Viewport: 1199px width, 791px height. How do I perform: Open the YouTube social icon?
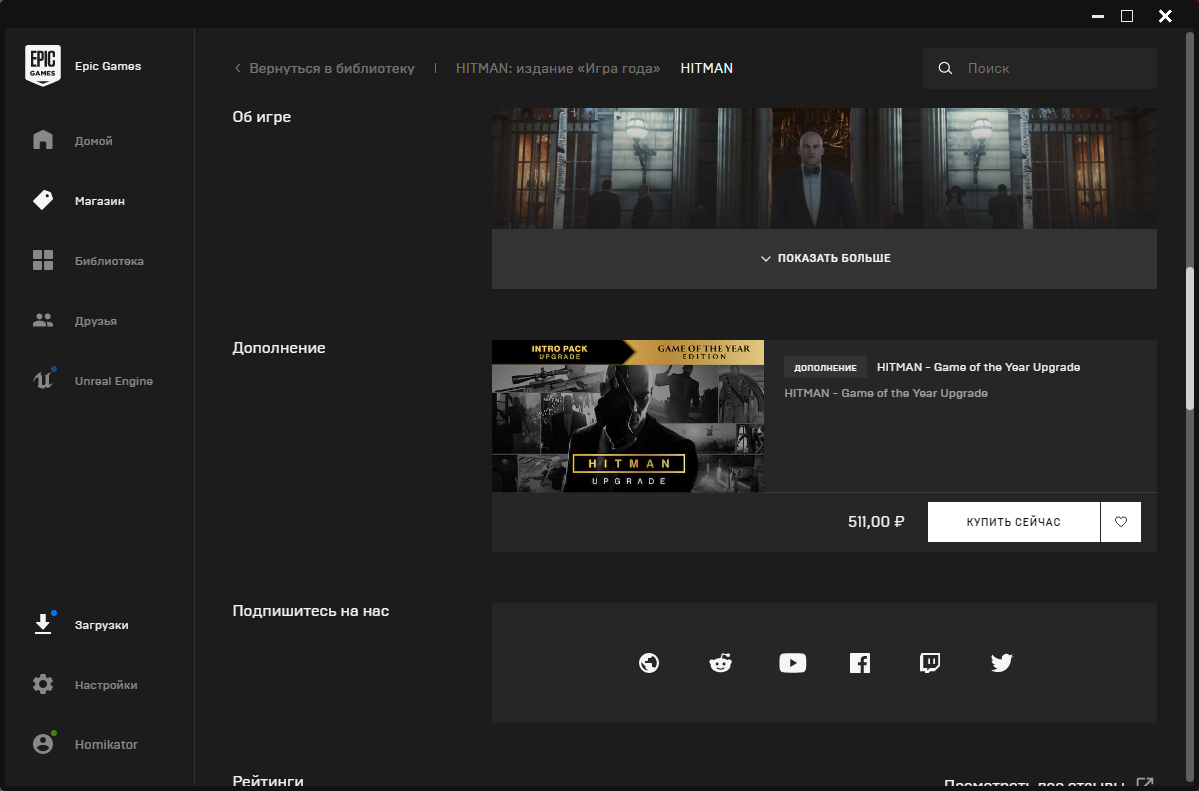(792, 663)
